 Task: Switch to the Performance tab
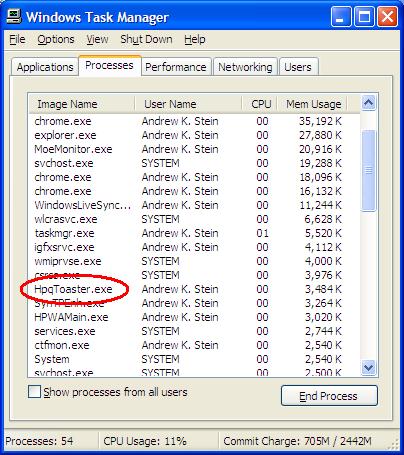click(x=176, y=67)
